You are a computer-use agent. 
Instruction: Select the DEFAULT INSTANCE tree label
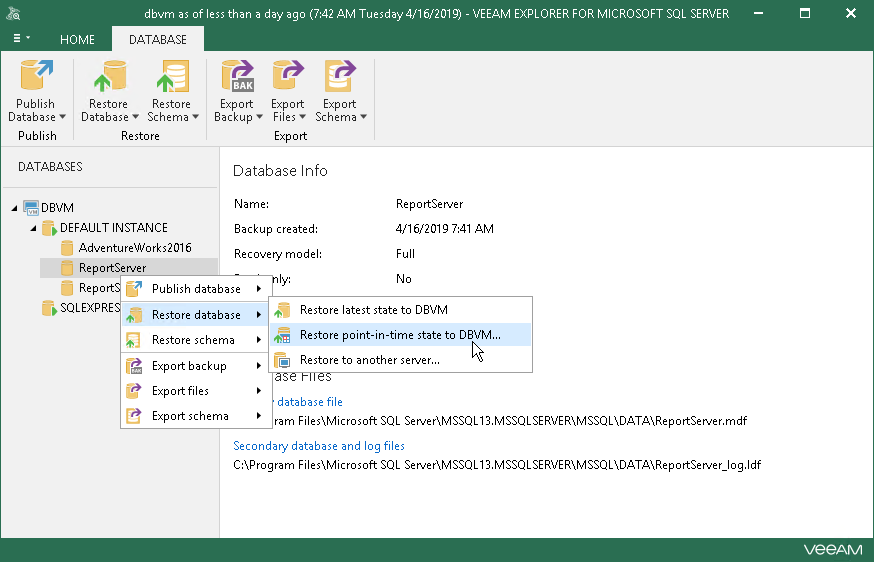[x=114, y=228]
